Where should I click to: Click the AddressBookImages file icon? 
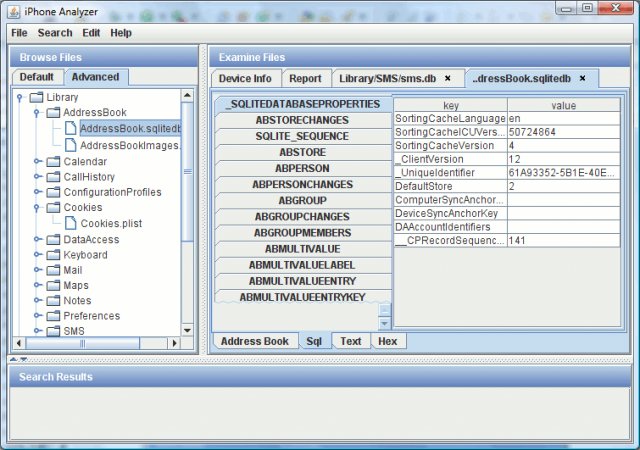coord(71,145)
